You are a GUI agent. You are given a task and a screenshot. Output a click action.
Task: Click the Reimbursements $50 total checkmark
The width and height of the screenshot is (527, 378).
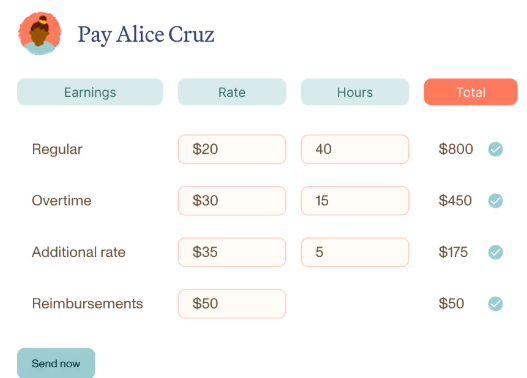[x=495, y=304]
